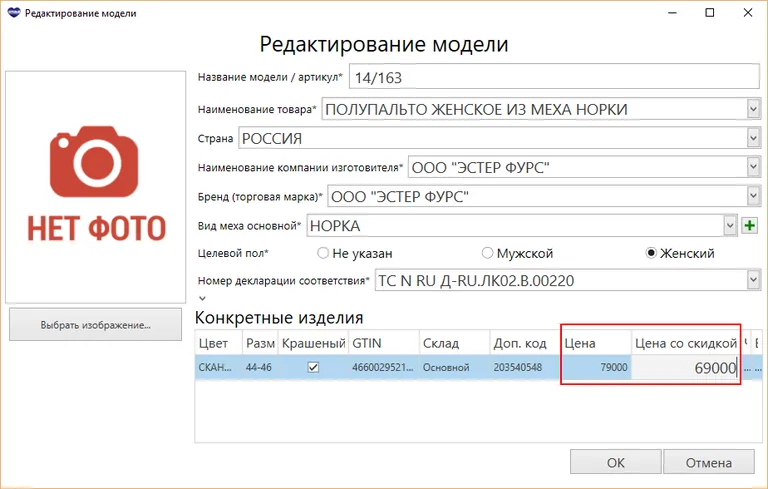Select the 'Не указан' gender radio button
The width and height of the screenshot is (768, 489).
pyautogui.click(x=323, y=254)
